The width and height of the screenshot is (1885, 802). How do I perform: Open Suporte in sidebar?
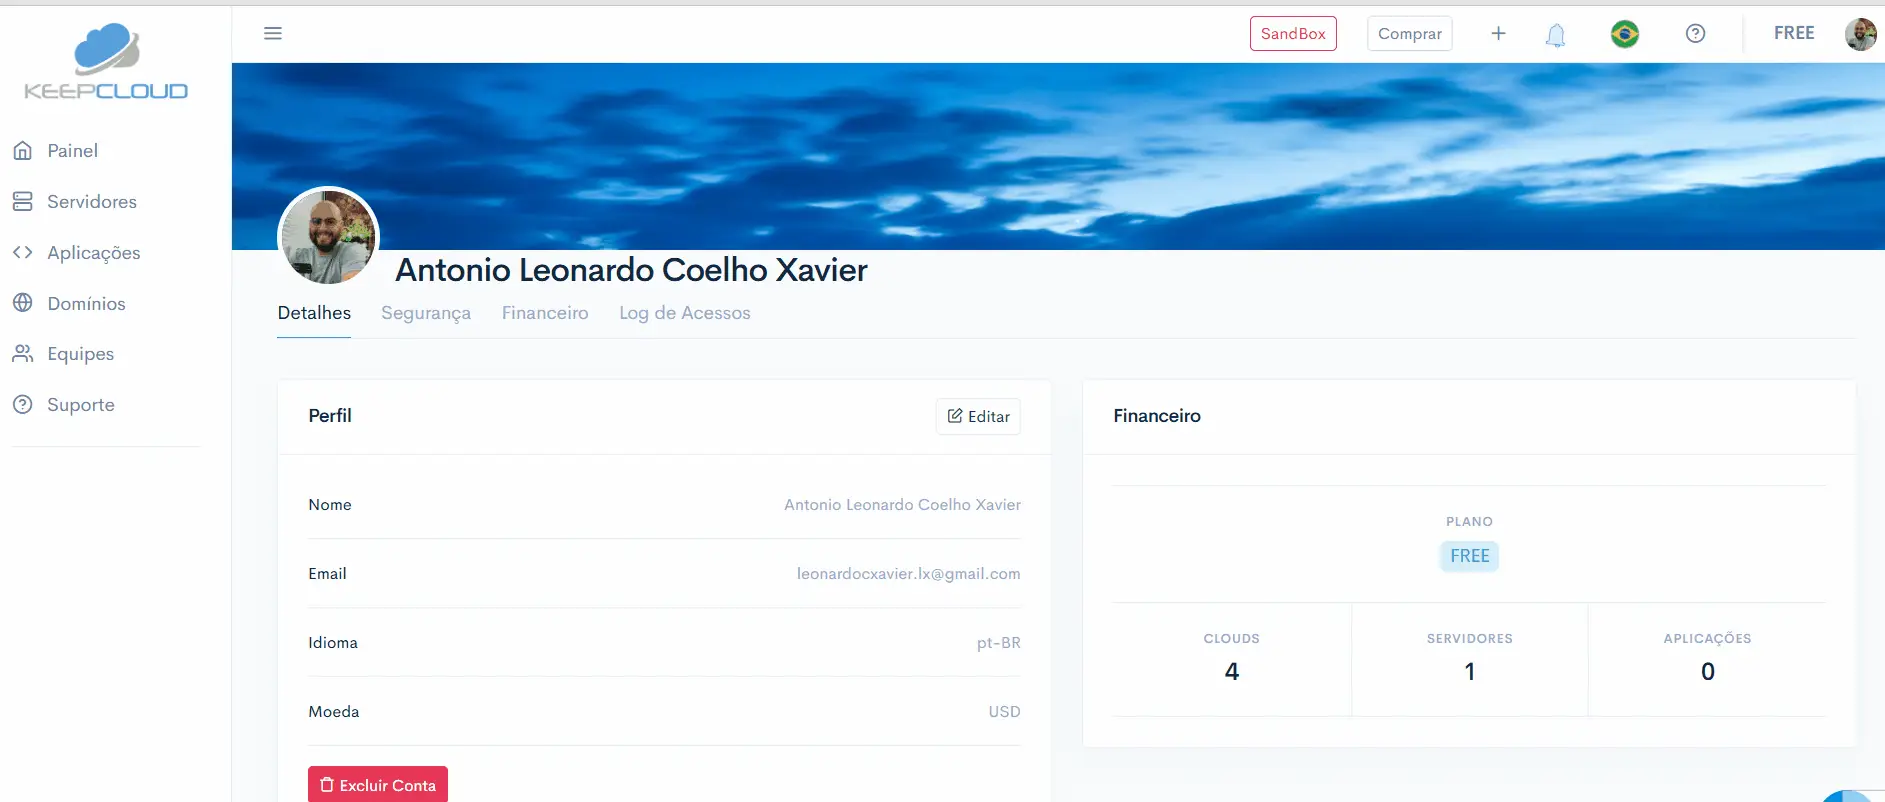click(81, 405)
